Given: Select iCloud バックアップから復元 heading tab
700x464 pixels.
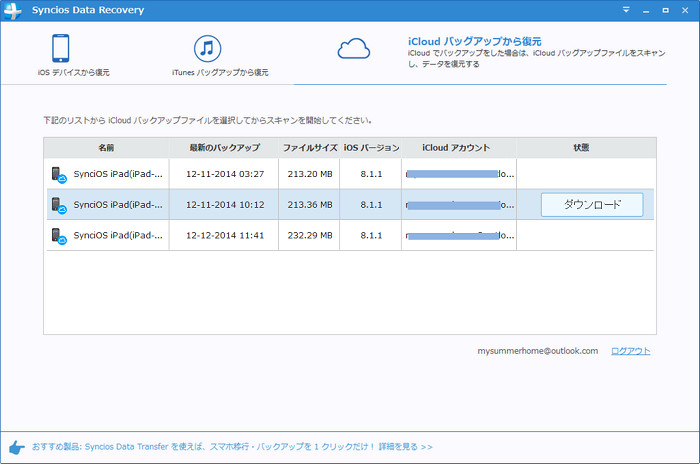Looking at the screenshot, I should pos(474,42).
